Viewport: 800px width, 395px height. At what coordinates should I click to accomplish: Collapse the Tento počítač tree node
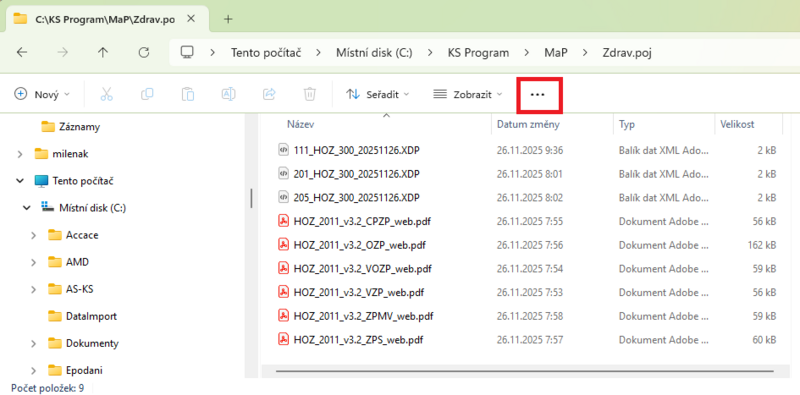coord(20,181)
